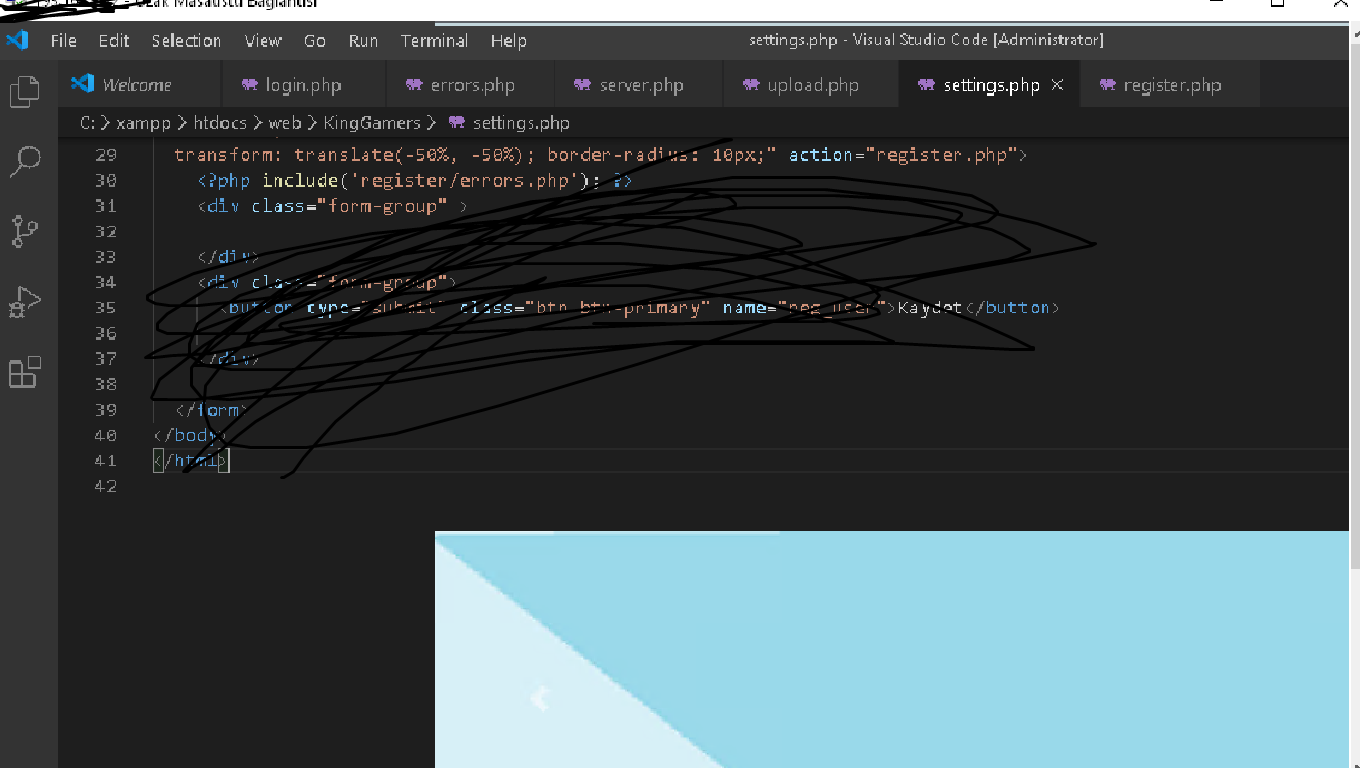Open the Explorer view in activity bar
Screen dimensions: 1360x768
[x=24, y=92]
